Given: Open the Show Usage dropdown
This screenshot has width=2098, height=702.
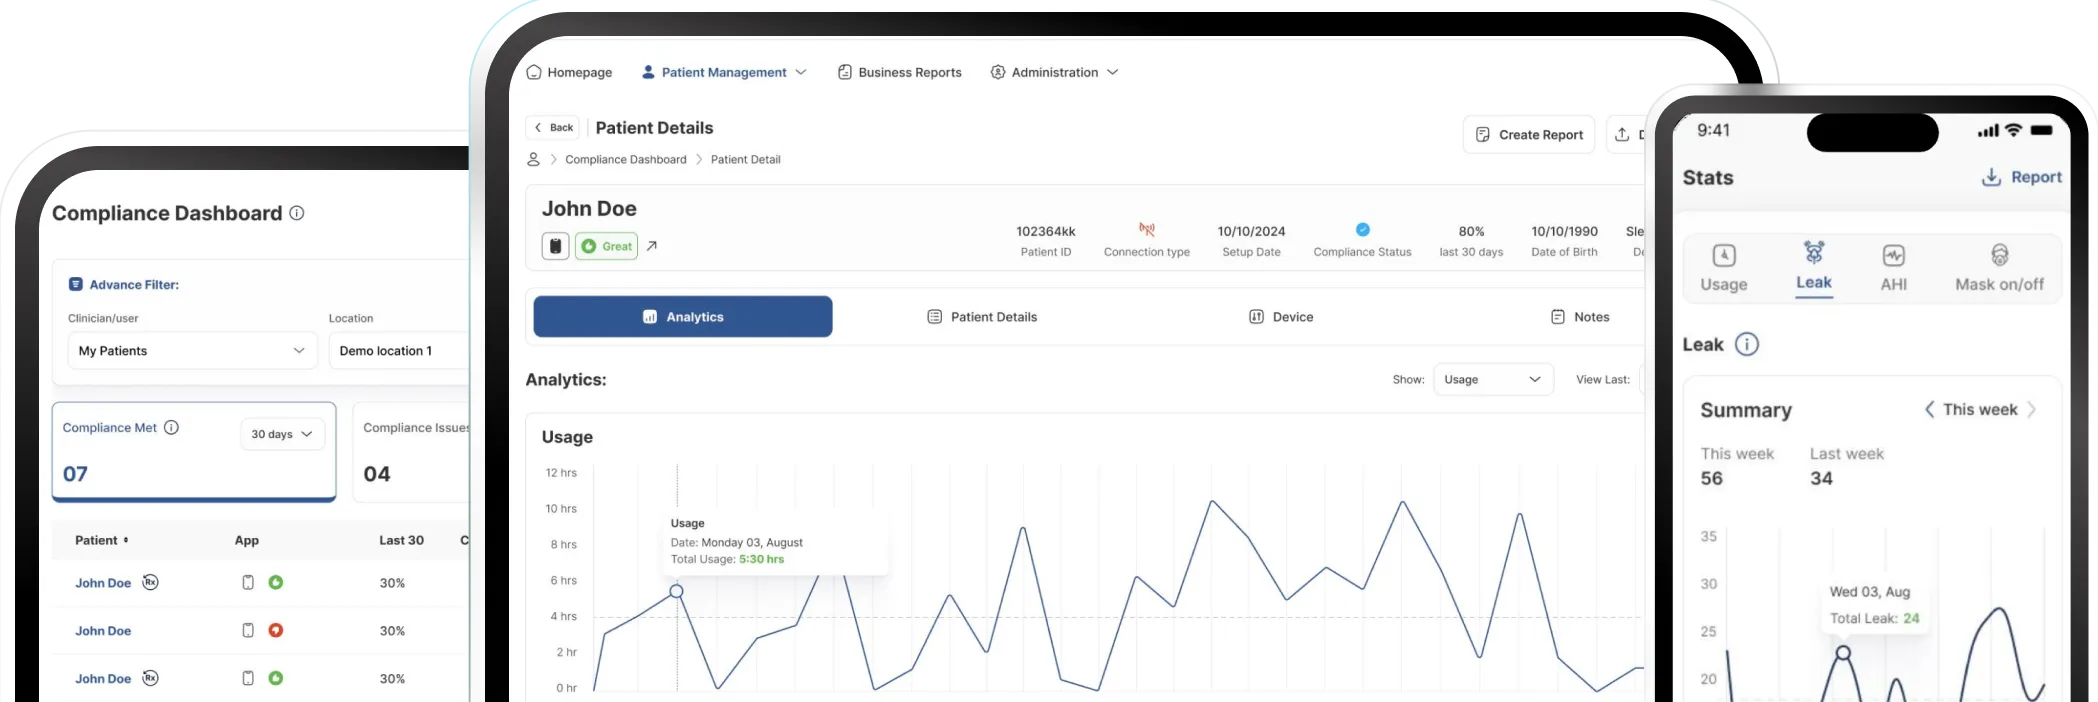Looking at the screenshot, I should [x=1492, y=380].
